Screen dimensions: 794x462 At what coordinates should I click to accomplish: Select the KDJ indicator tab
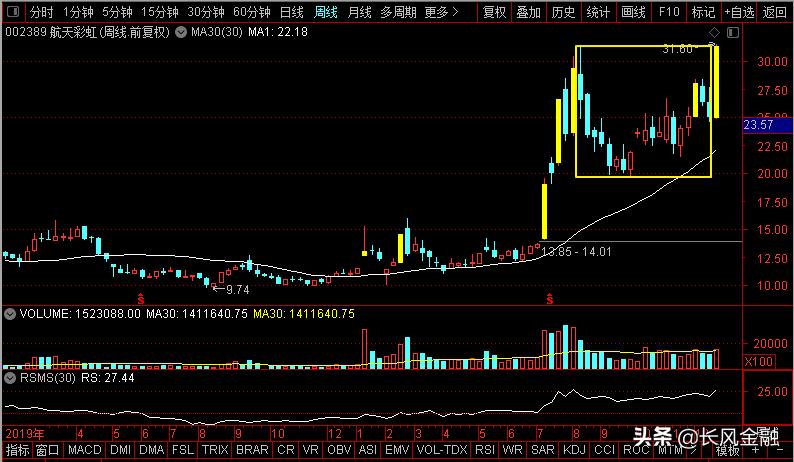tap(574, 450)
